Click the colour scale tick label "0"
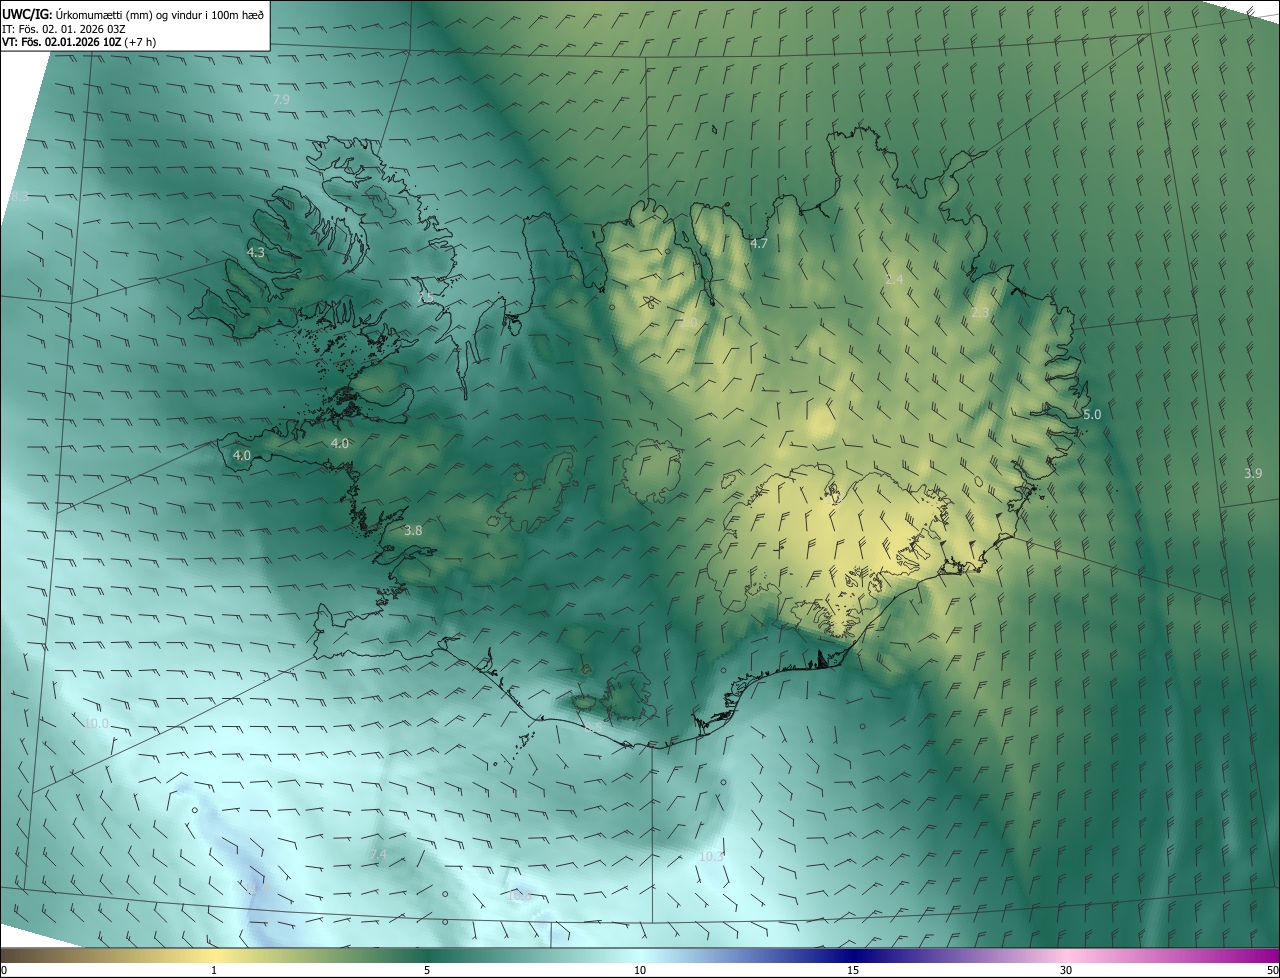The height and width of the screenshot is (978, 1280). point(4,970)
